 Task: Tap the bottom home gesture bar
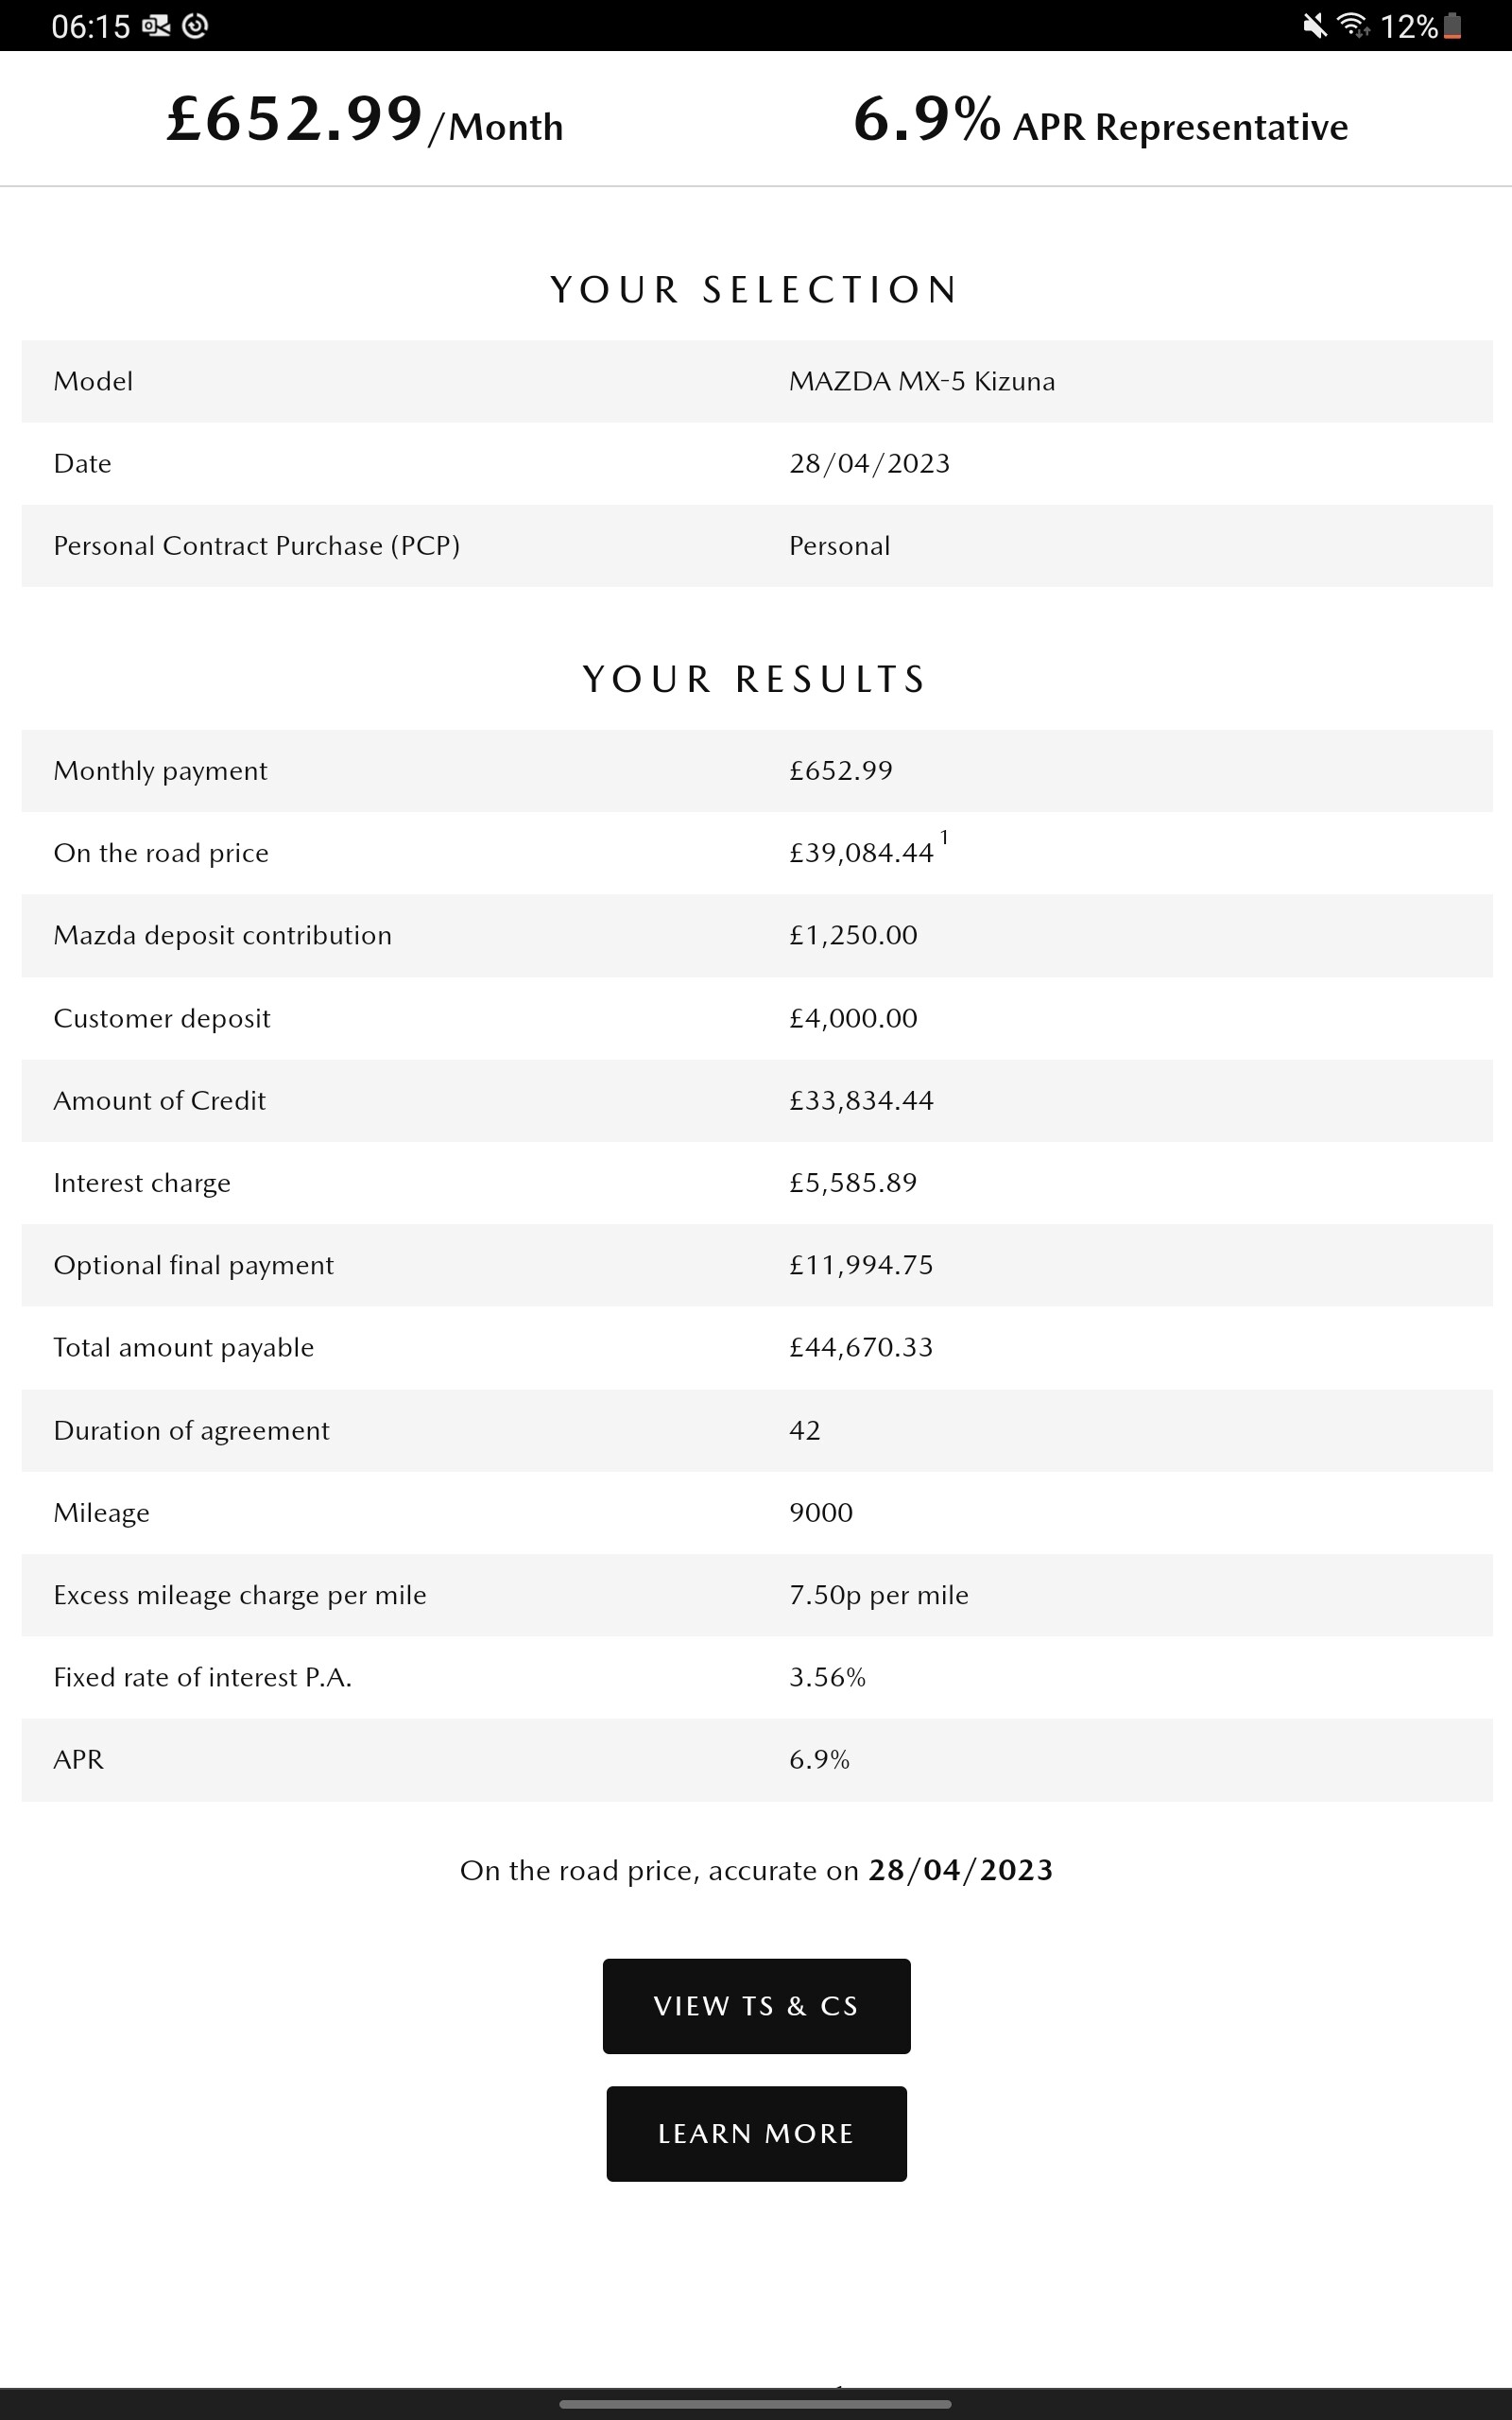[x=755, y=2404]
